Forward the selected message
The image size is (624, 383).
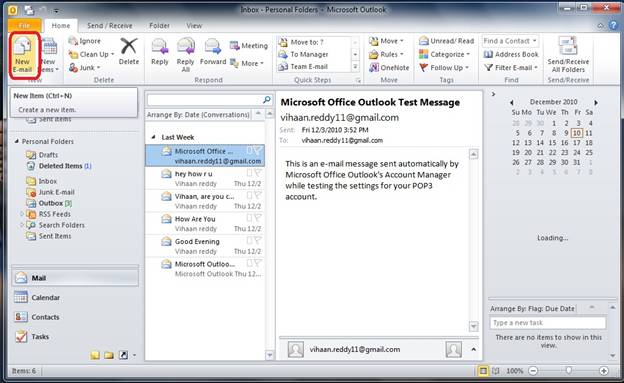pyautogui.click(x=213, y=52)
